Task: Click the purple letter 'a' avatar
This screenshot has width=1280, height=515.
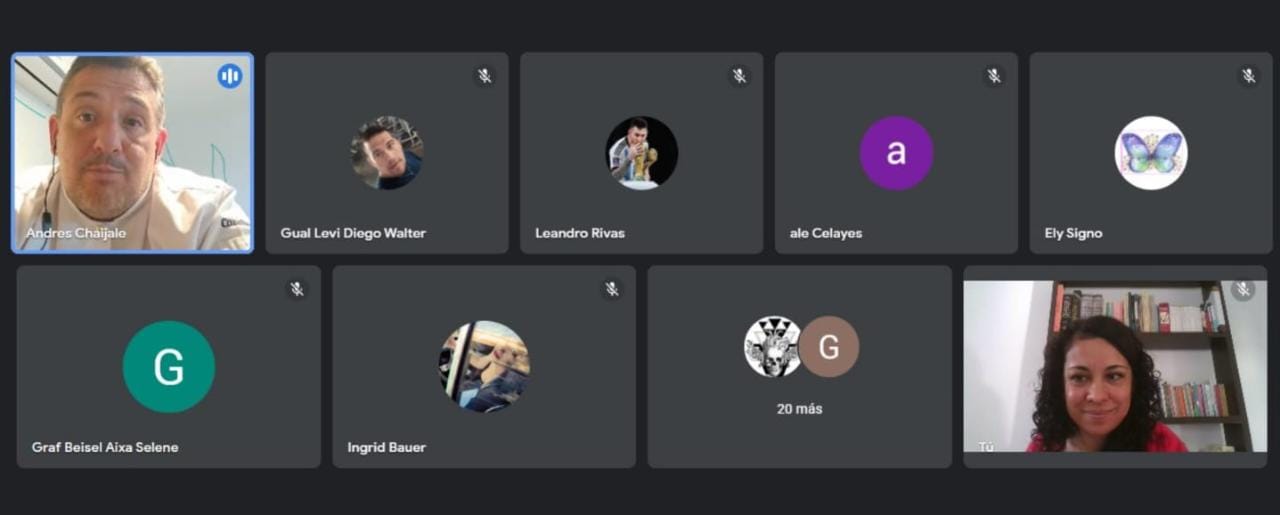Action: click(x=897, y=153)
